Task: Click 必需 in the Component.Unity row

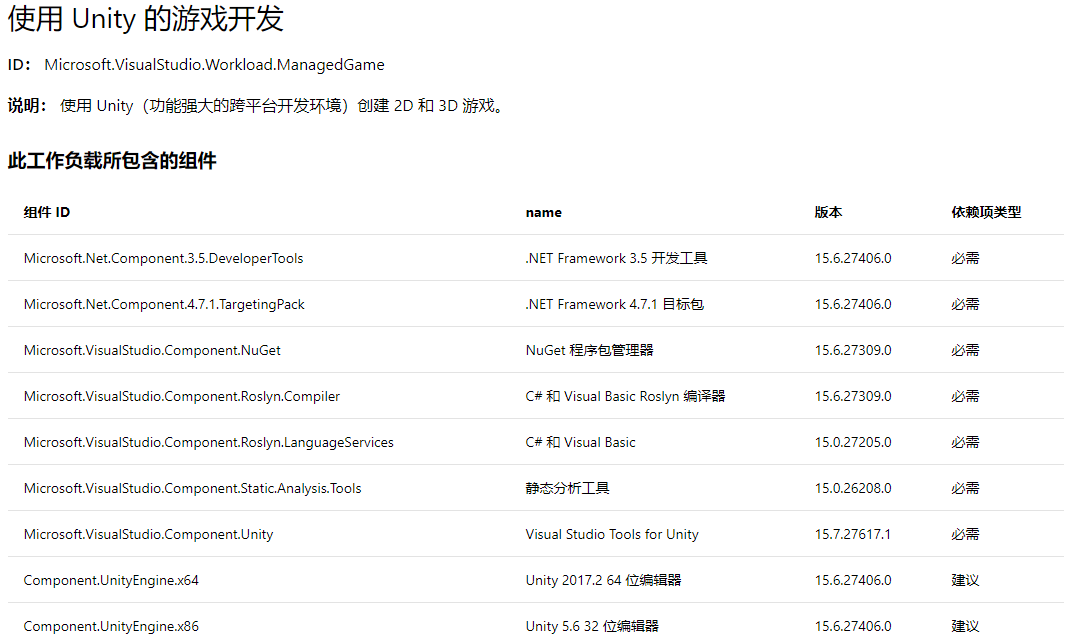Action: click(x=965, y=535)
